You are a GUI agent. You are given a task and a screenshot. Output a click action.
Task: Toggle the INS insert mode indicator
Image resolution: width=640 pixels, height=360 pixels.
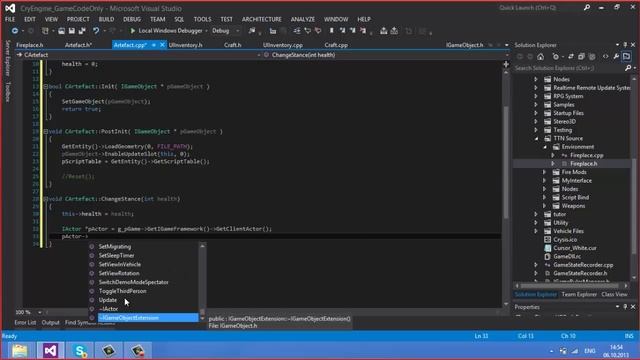(x=629, y=336)
